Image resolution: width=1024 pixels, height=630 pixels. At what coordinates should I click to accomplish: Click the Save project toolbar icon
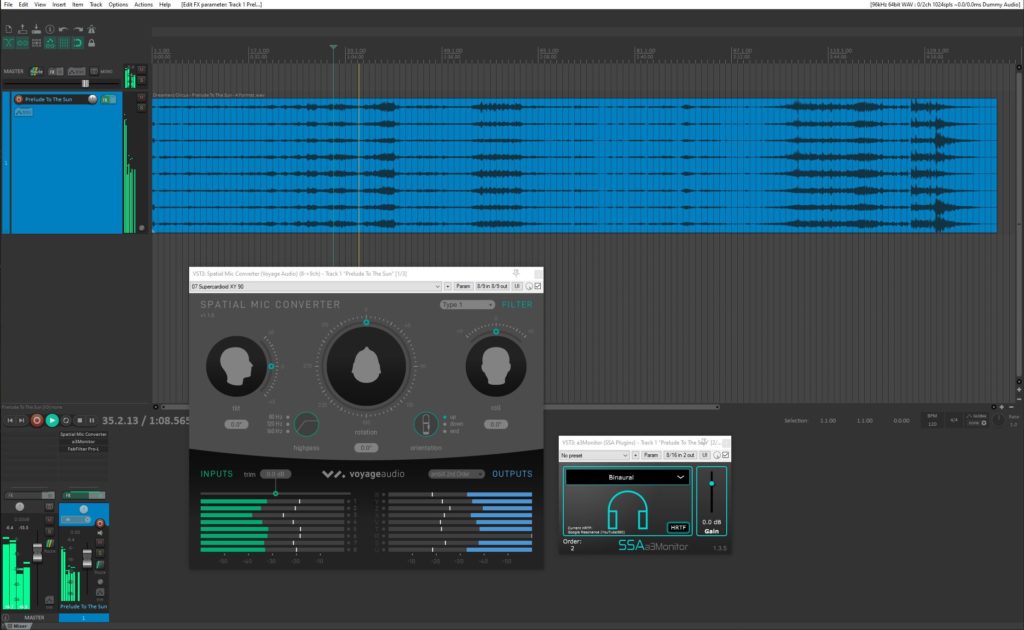click(x=36, y=29)
